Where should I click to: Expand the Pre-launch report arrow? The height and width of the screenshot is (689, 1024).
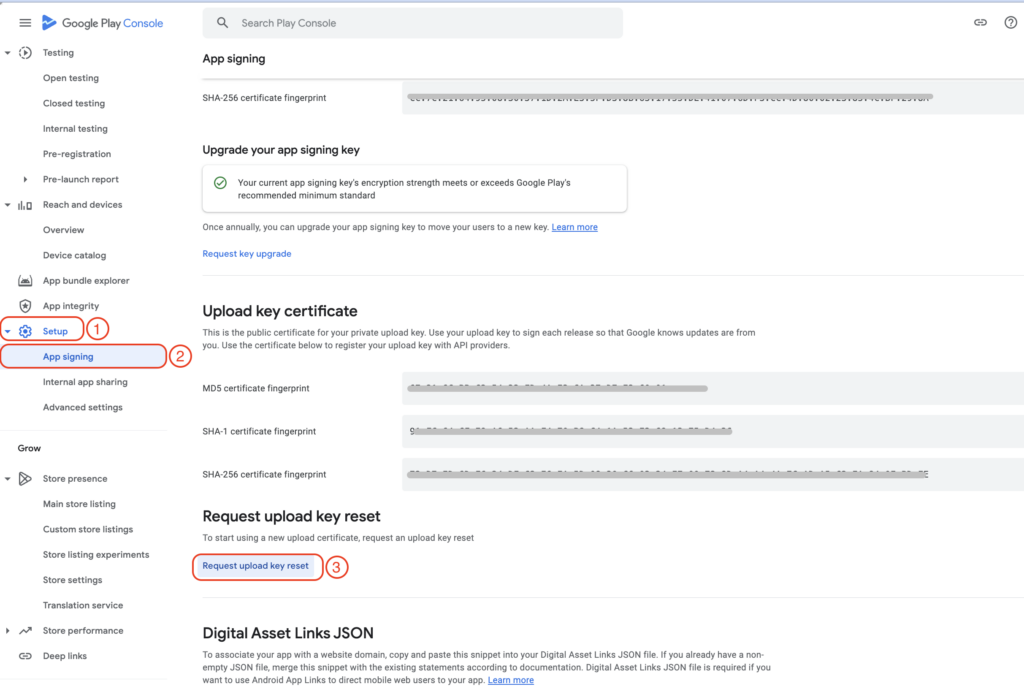tap(25, 180)
